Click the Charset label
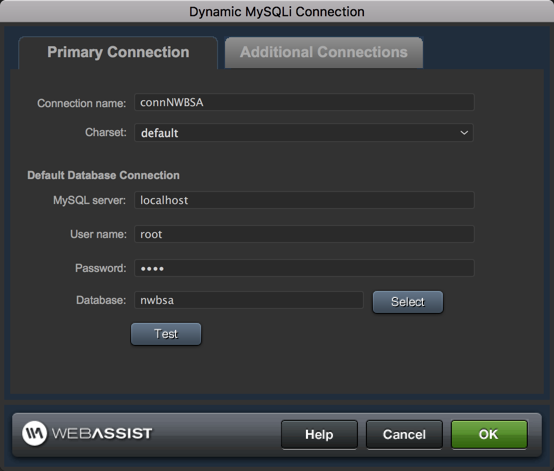The width and height of the screenshot is (554, 471). [106, 132]
